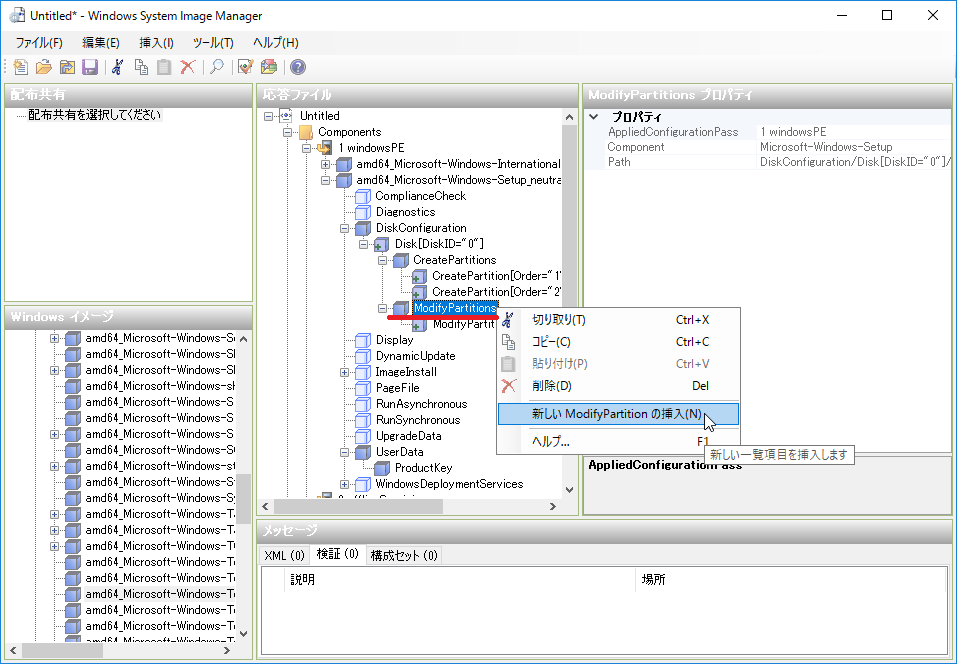957x664 pixels.
Task: Collapse the Components node
Action: [x=287, y=132]
